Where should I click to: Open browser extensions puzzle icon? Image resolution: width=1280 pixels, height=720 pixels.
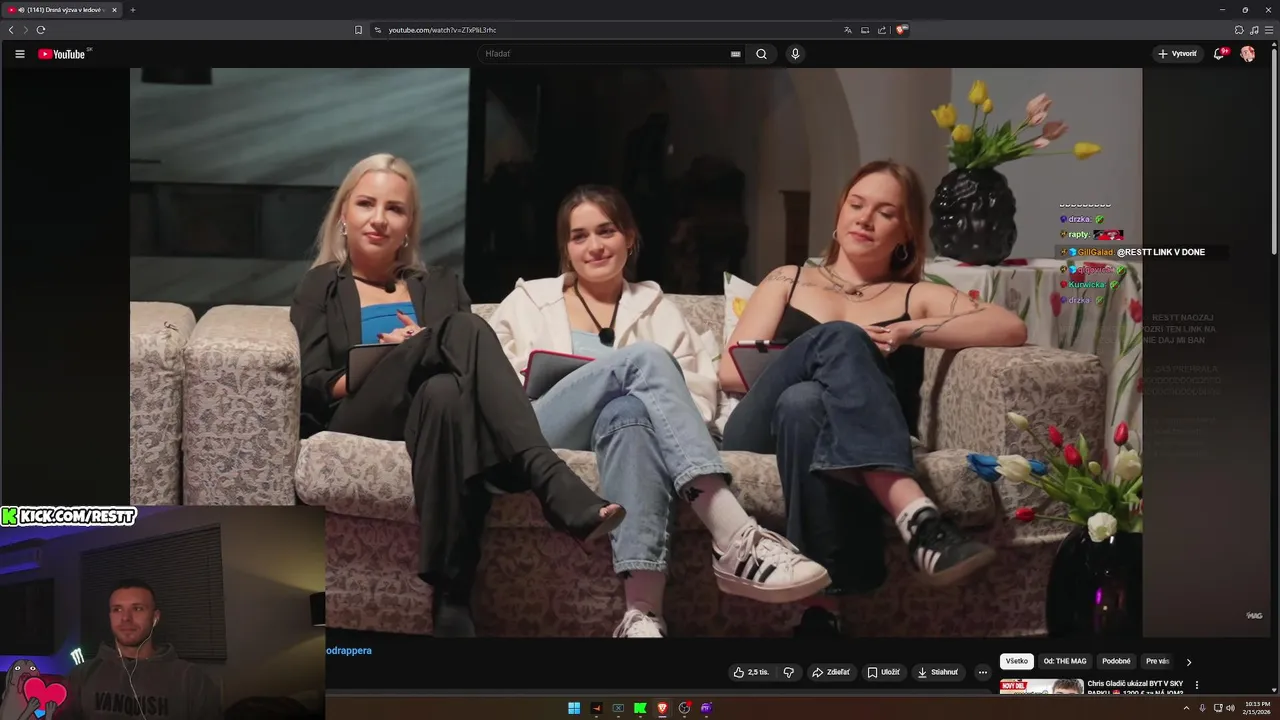pyautogui.click(x=1239, y=30)
